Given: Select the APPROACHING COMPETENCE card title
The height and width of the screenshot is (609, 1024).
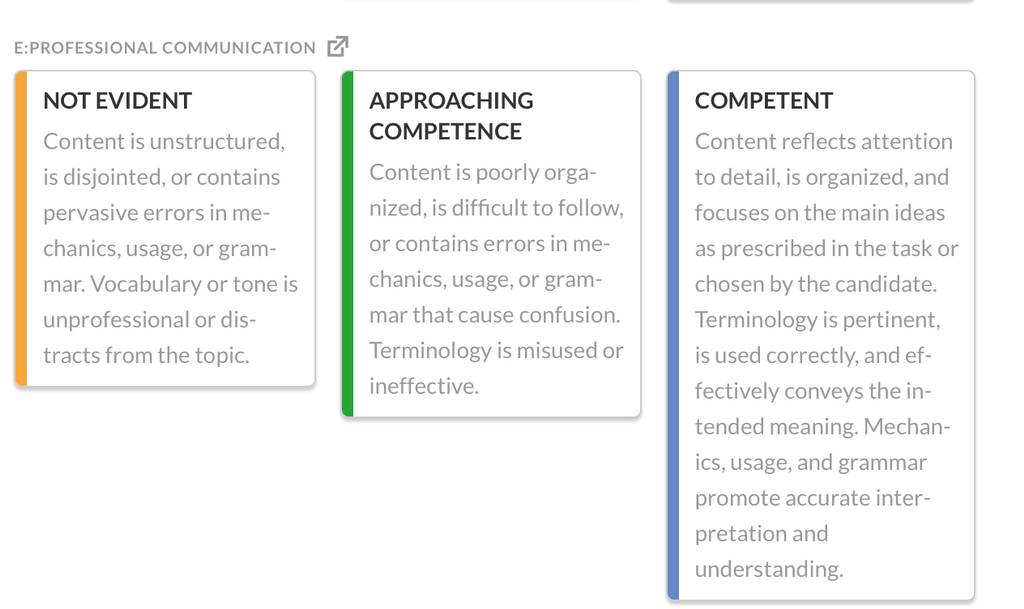Looking at the screenshot, I should tap(451, 116).
